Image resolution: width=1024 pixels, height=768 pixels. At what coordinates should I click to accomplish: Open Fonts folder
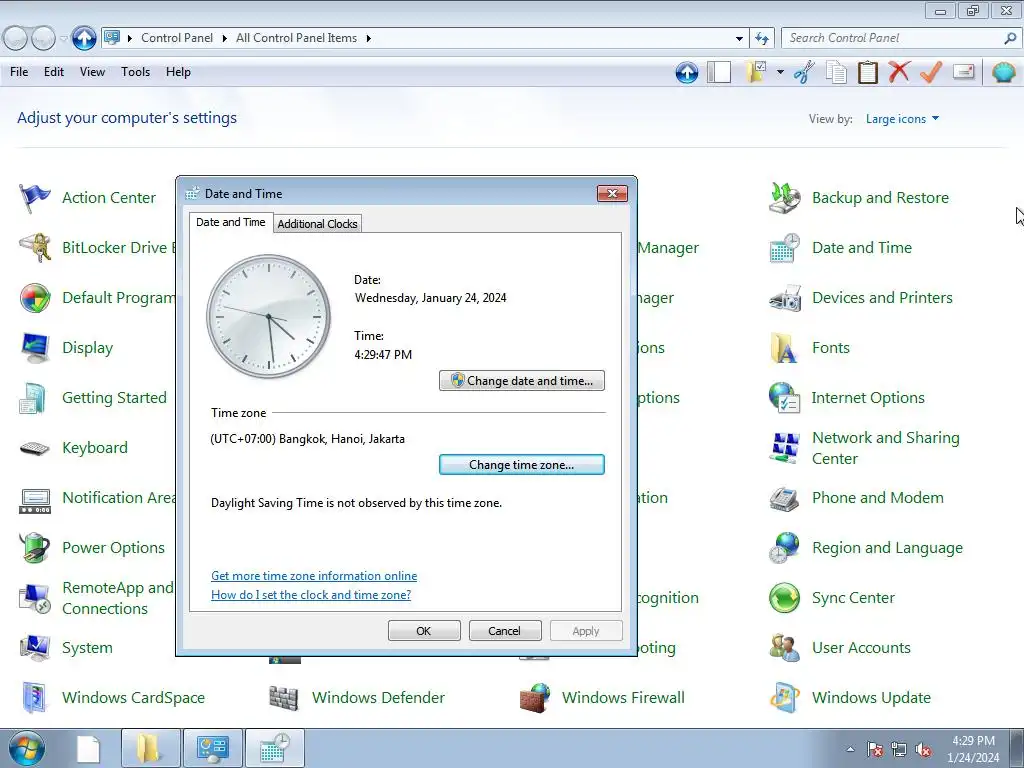(x=810, y=348)
